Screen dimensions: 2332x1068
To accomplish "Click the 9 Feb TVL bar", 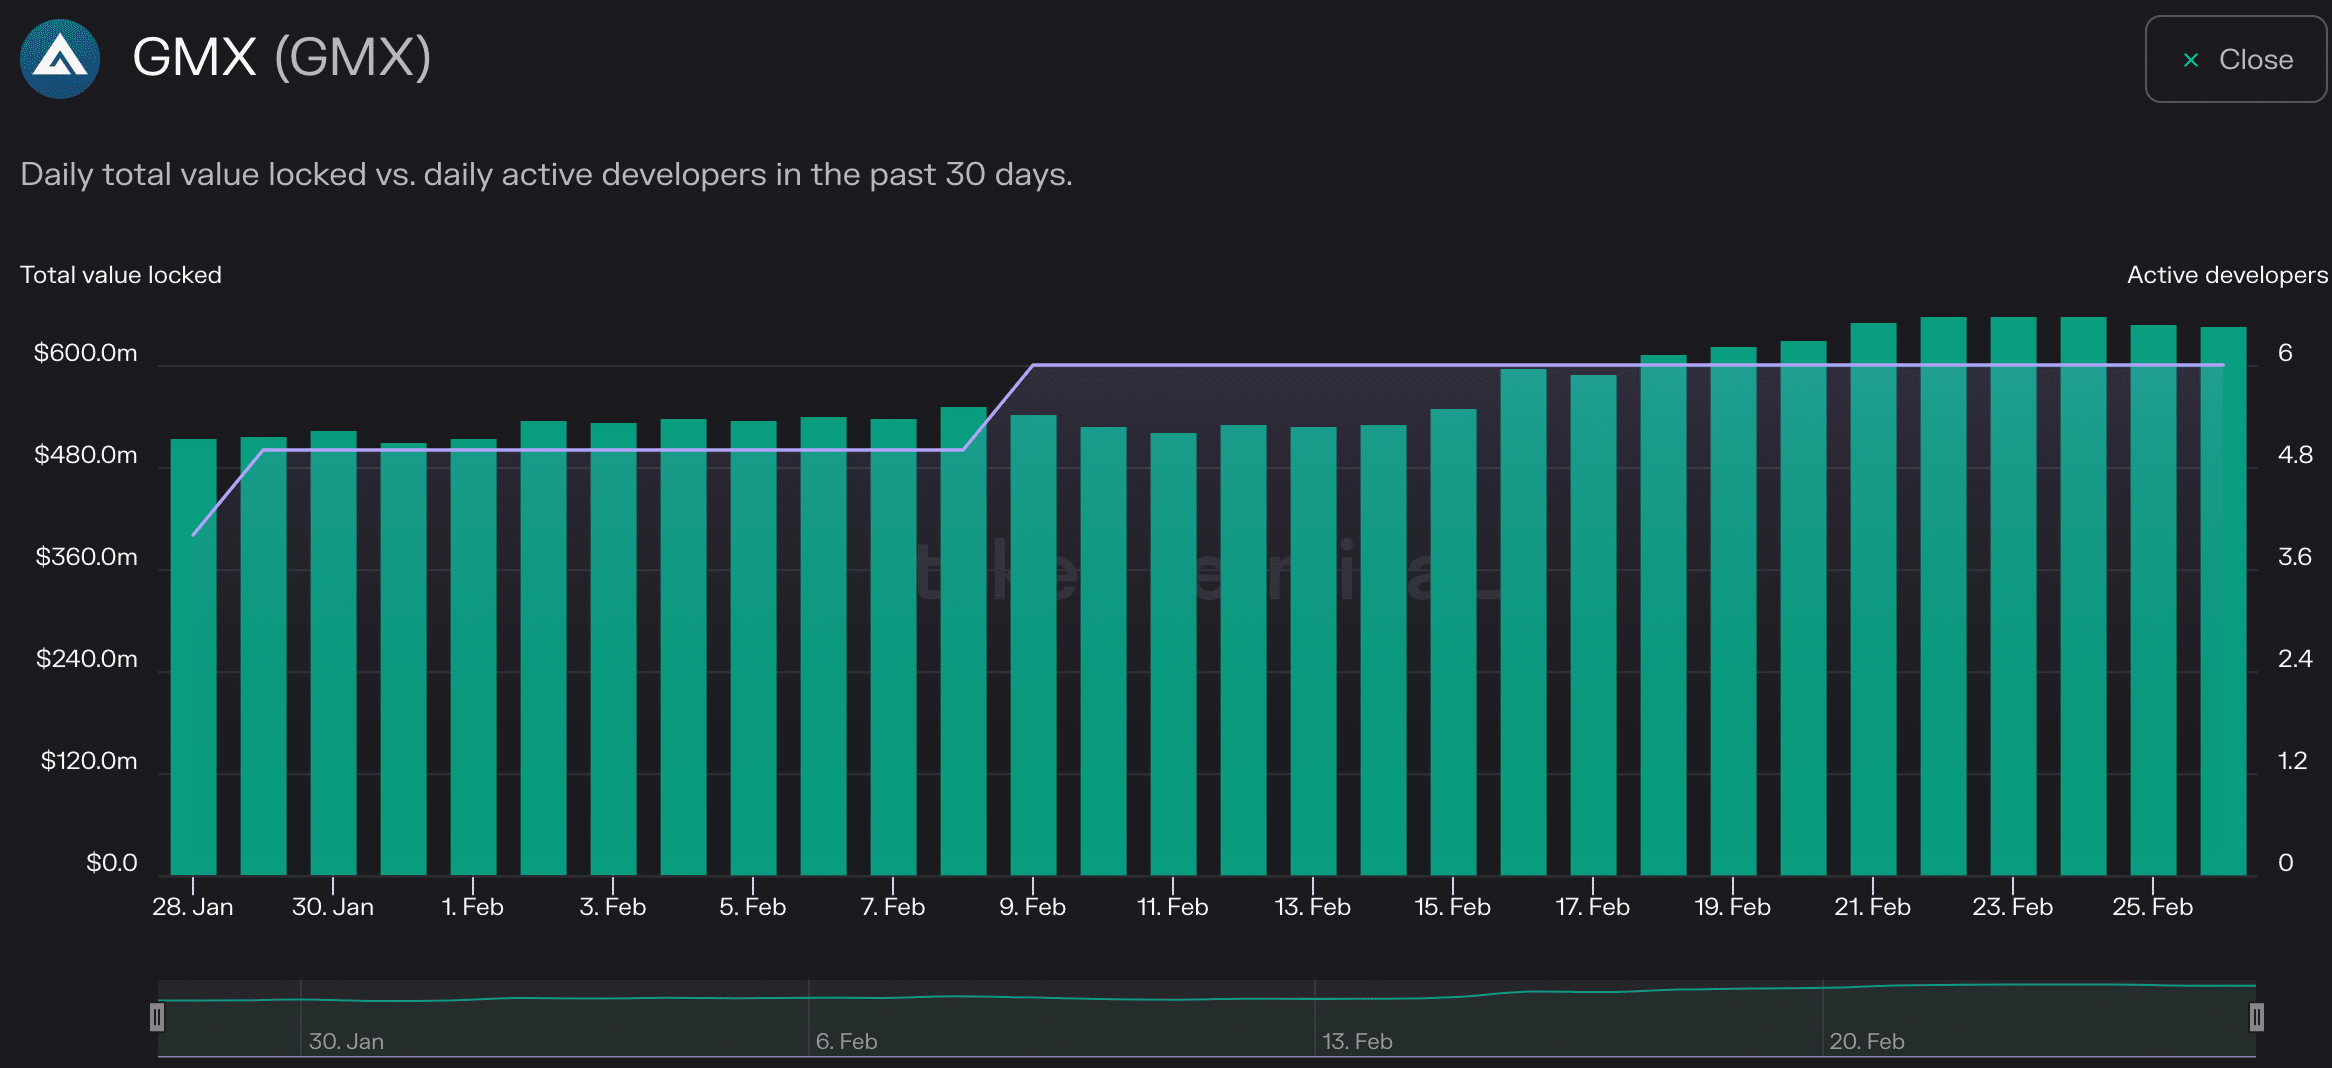I will coord(1033,645).
